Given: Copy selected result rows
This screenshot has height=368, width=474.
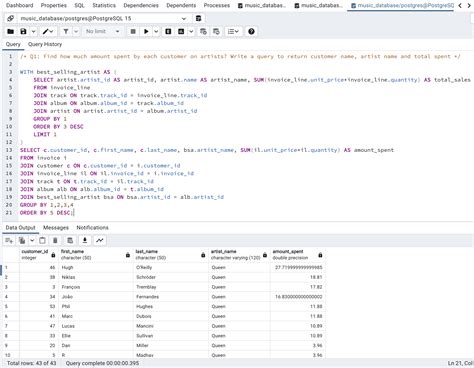Looking at the screenshot, I should click(22, 240).
